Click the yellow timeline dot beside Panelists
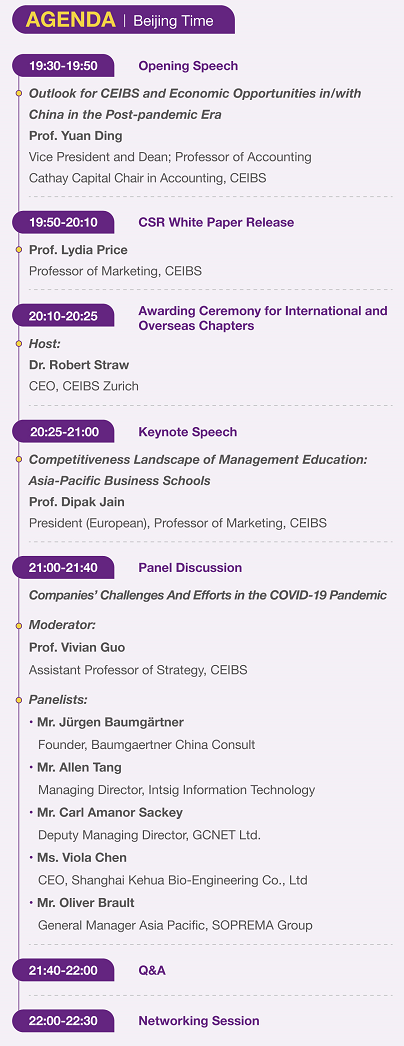Image resolution: width=404 pixels, height=1046 pixels. point(19,699)
